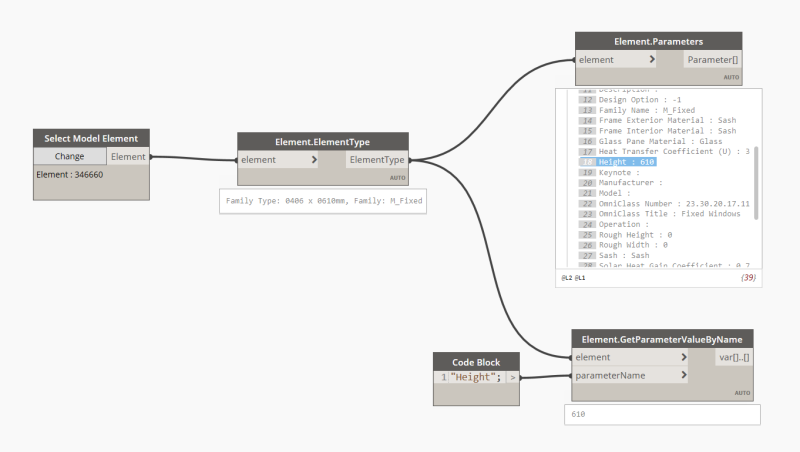
Task: Click the scrollbar in the parameters preview list
Action: pos(756,183)
